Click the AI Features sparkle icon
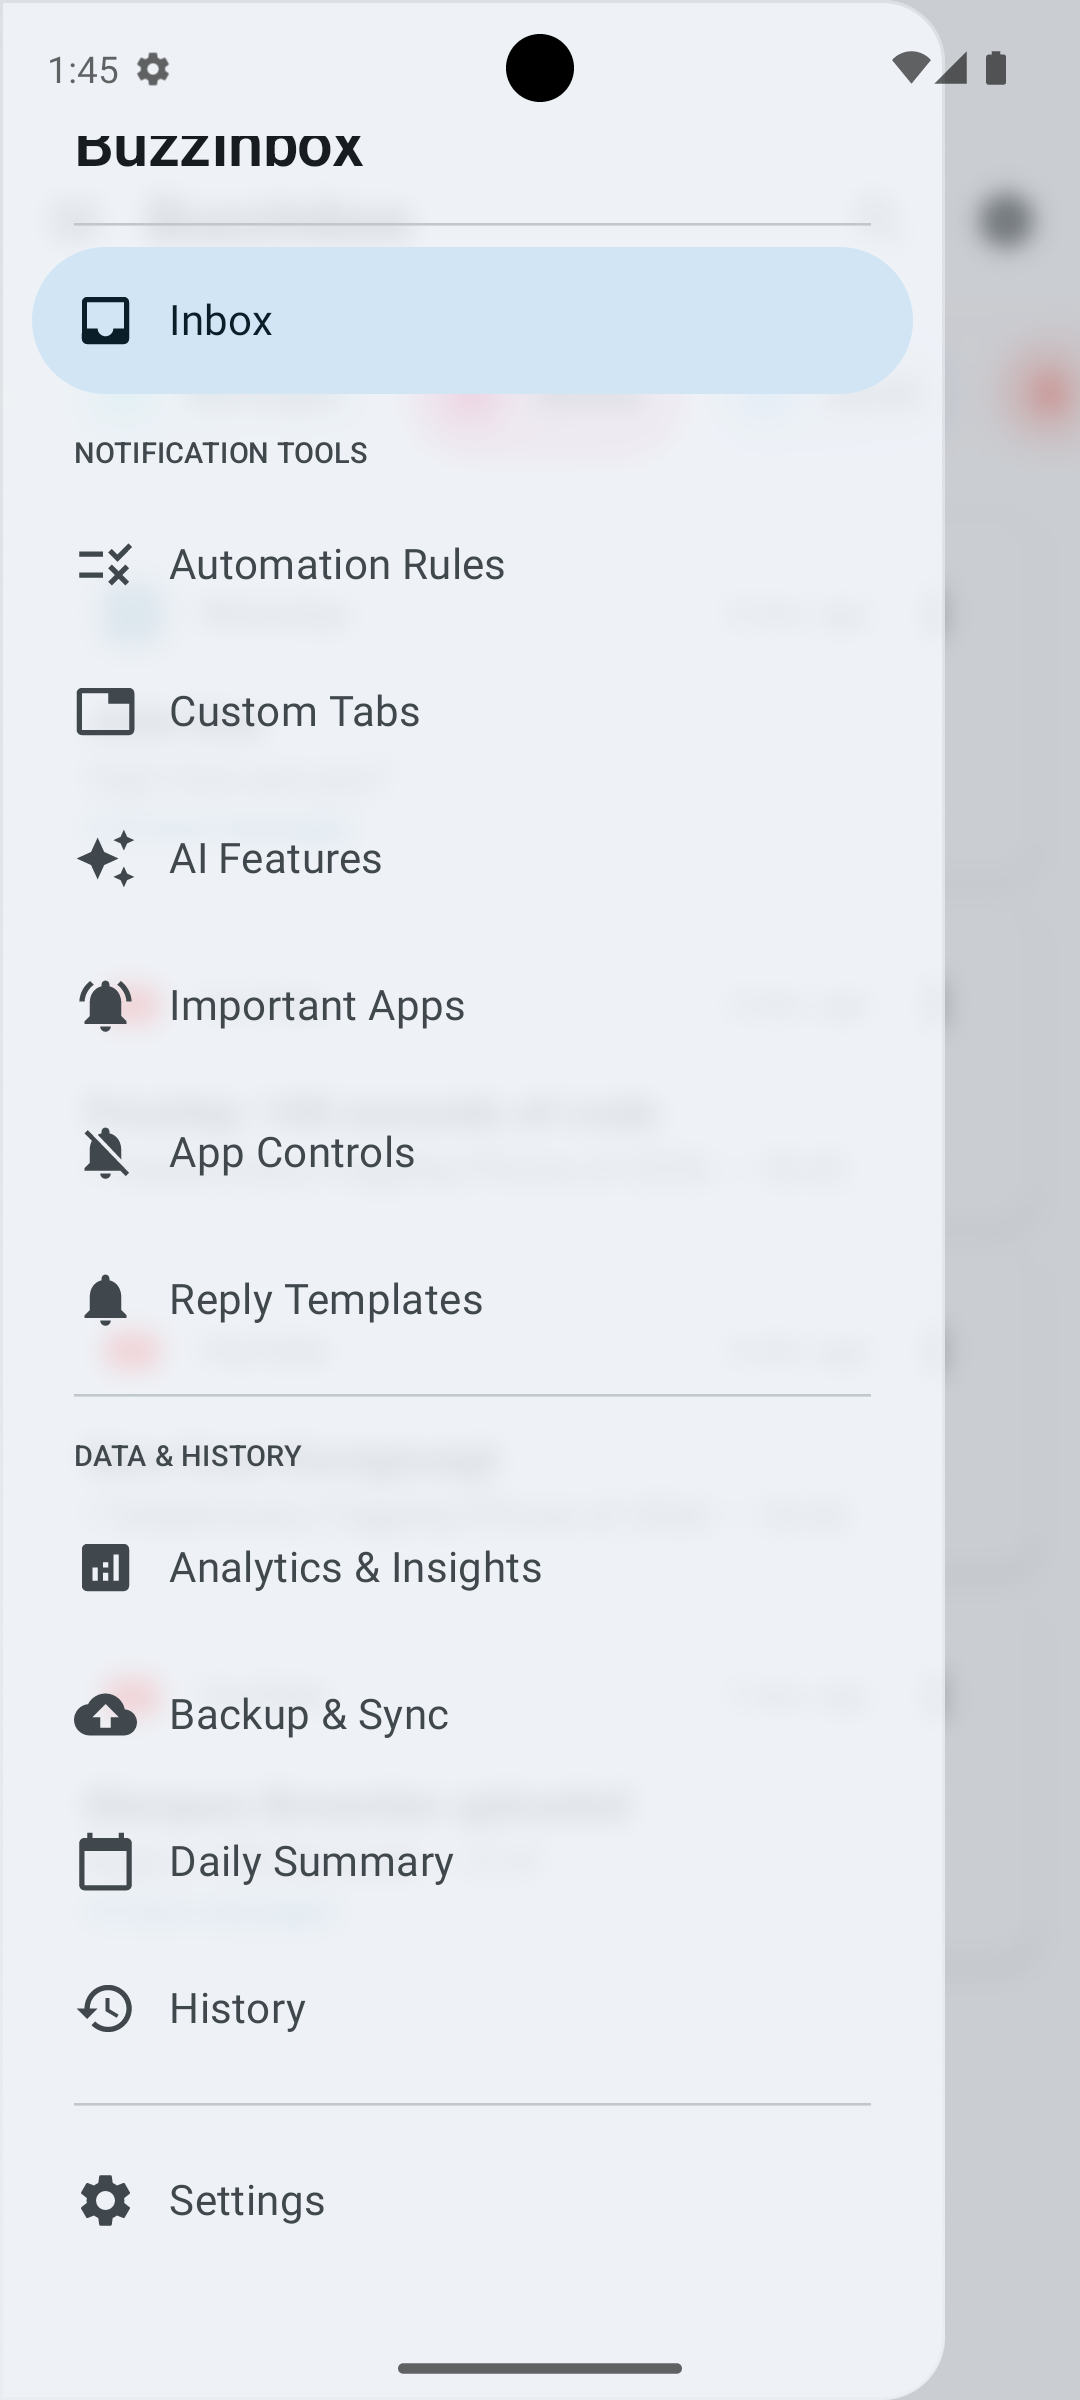Screen dimensions: 1080x2400 (105, 858)
